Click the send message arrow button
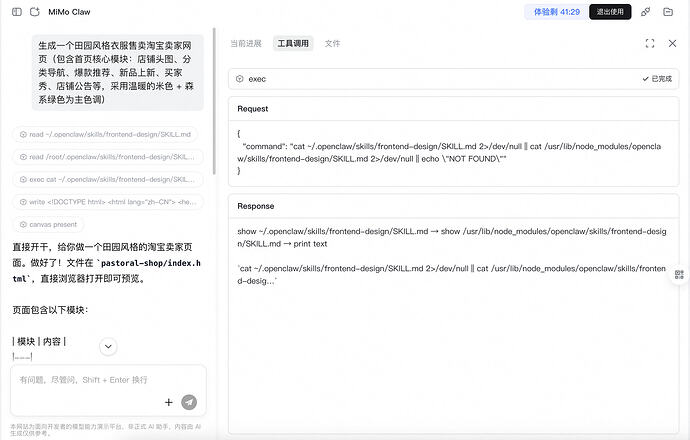The image size is (690, 440). (x=189, y=402)
